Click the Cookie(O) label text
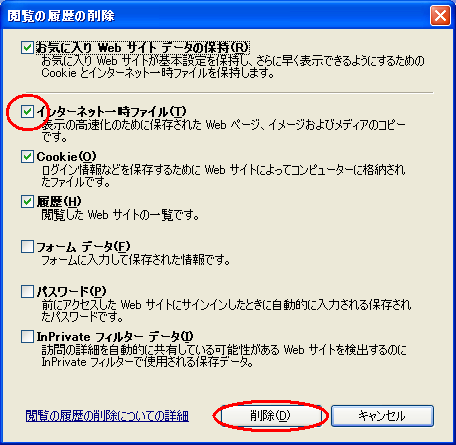The width and height of the screenshot is (456, 445). click(66, 157)
